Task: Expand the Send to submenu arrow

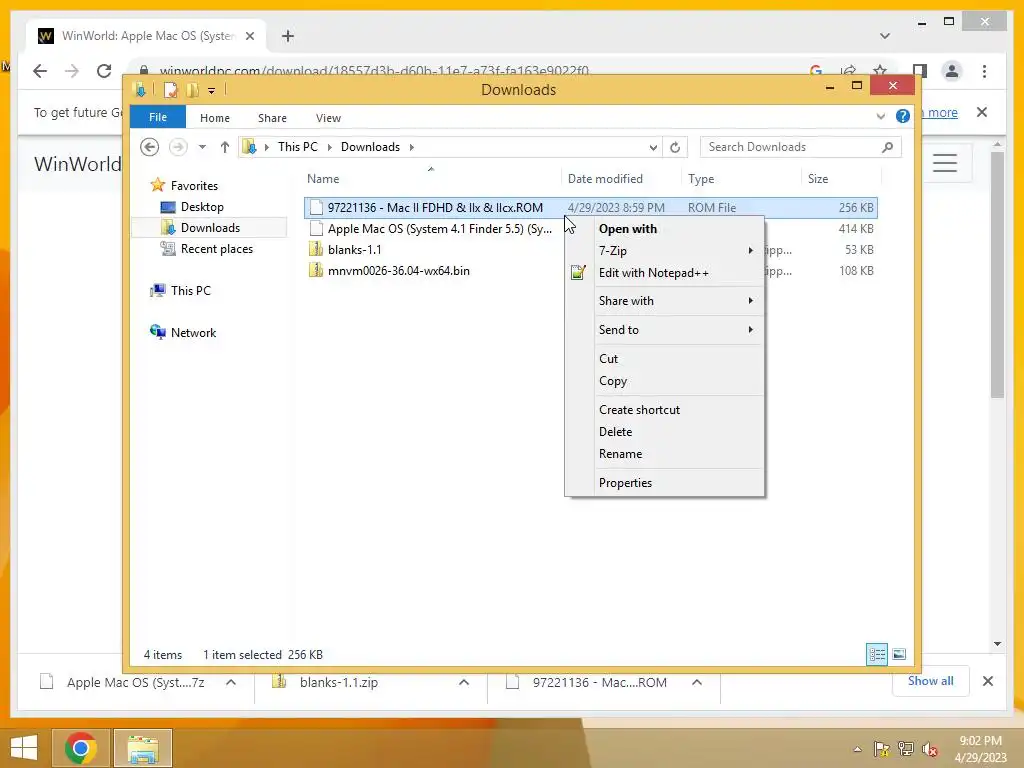Action: pyautogui.click(x=750, y=330)
